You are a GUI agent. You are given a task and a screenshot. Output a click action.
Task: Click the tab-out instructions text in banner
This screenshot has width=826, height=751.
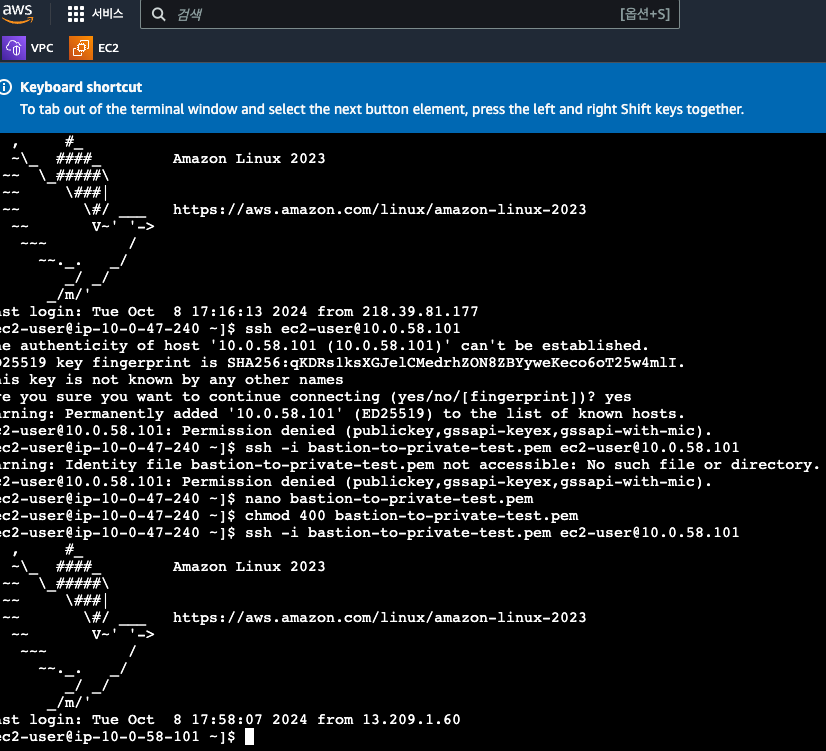tap(382, 109)
